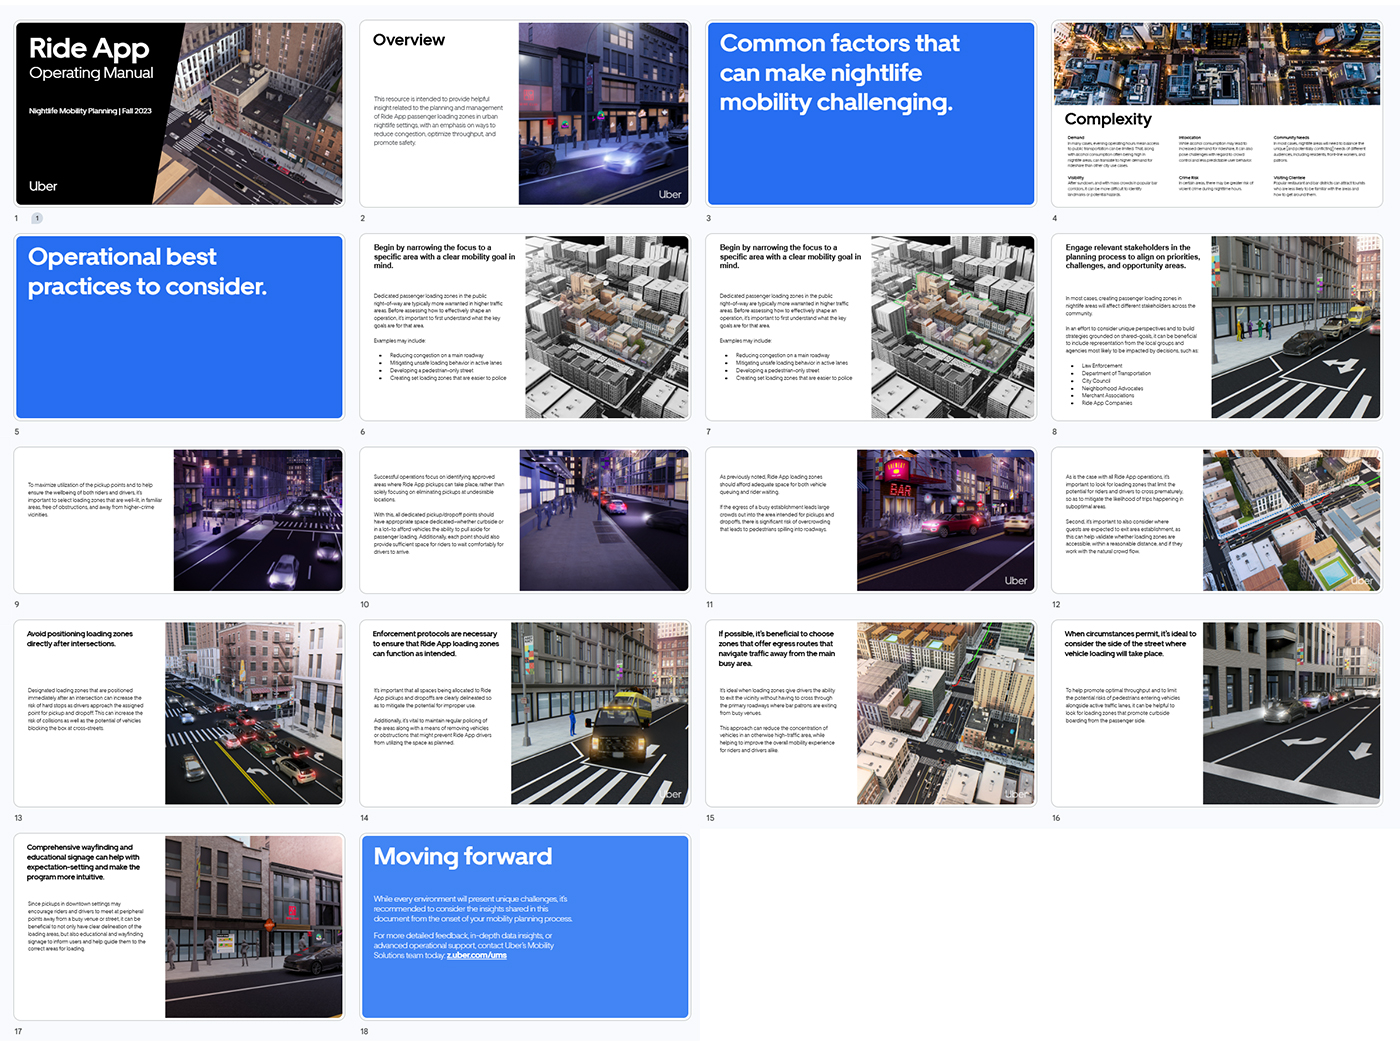1400x1047 pixels.
Task: Click the slide number 13 label
Action: point(18,818)
